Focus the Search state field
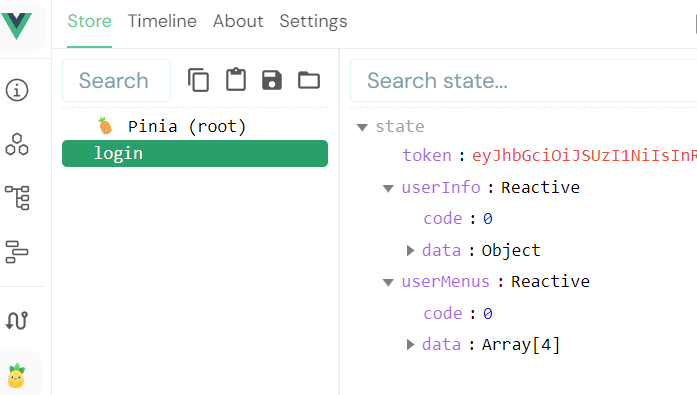 pos(523,80)
